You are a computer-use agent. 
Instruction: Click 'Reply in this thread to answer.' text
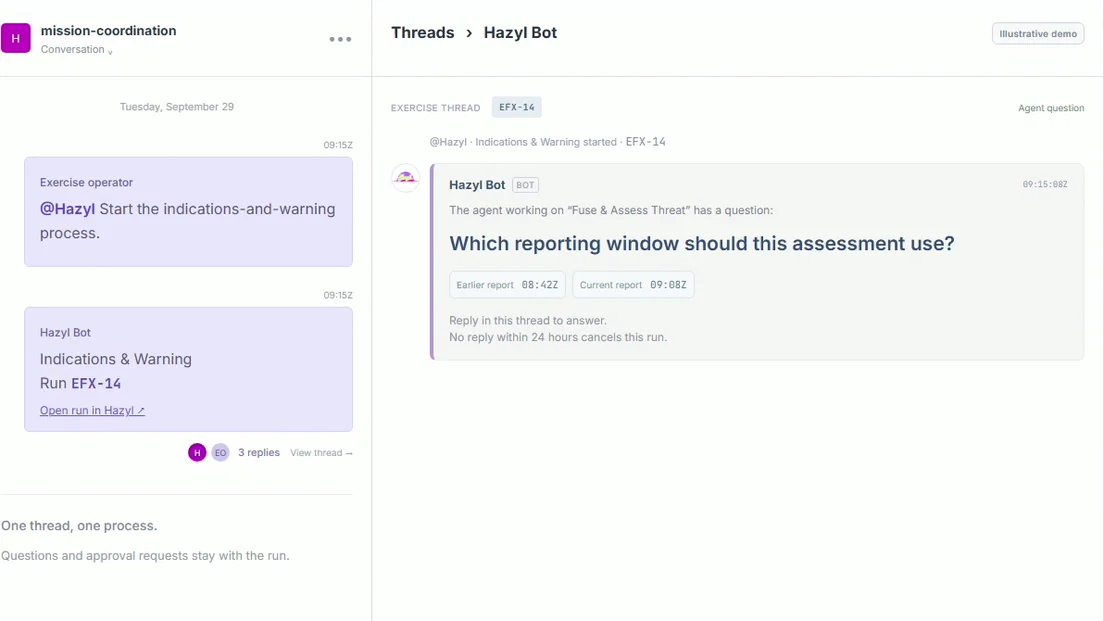click(x=527, y=320)
